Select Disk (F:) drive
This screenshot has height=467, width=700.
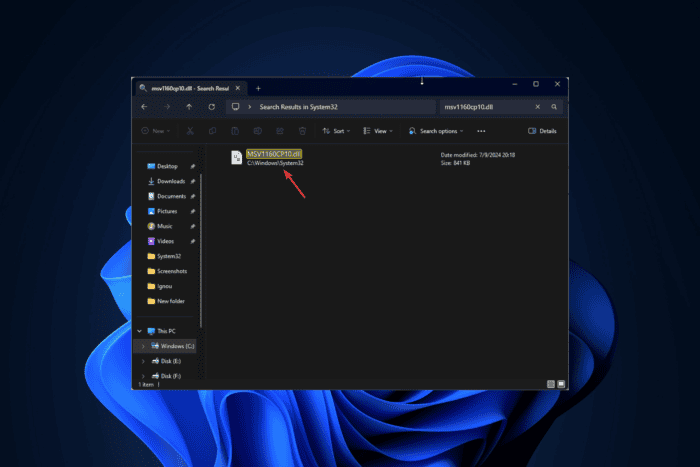[x=171, y=376]
